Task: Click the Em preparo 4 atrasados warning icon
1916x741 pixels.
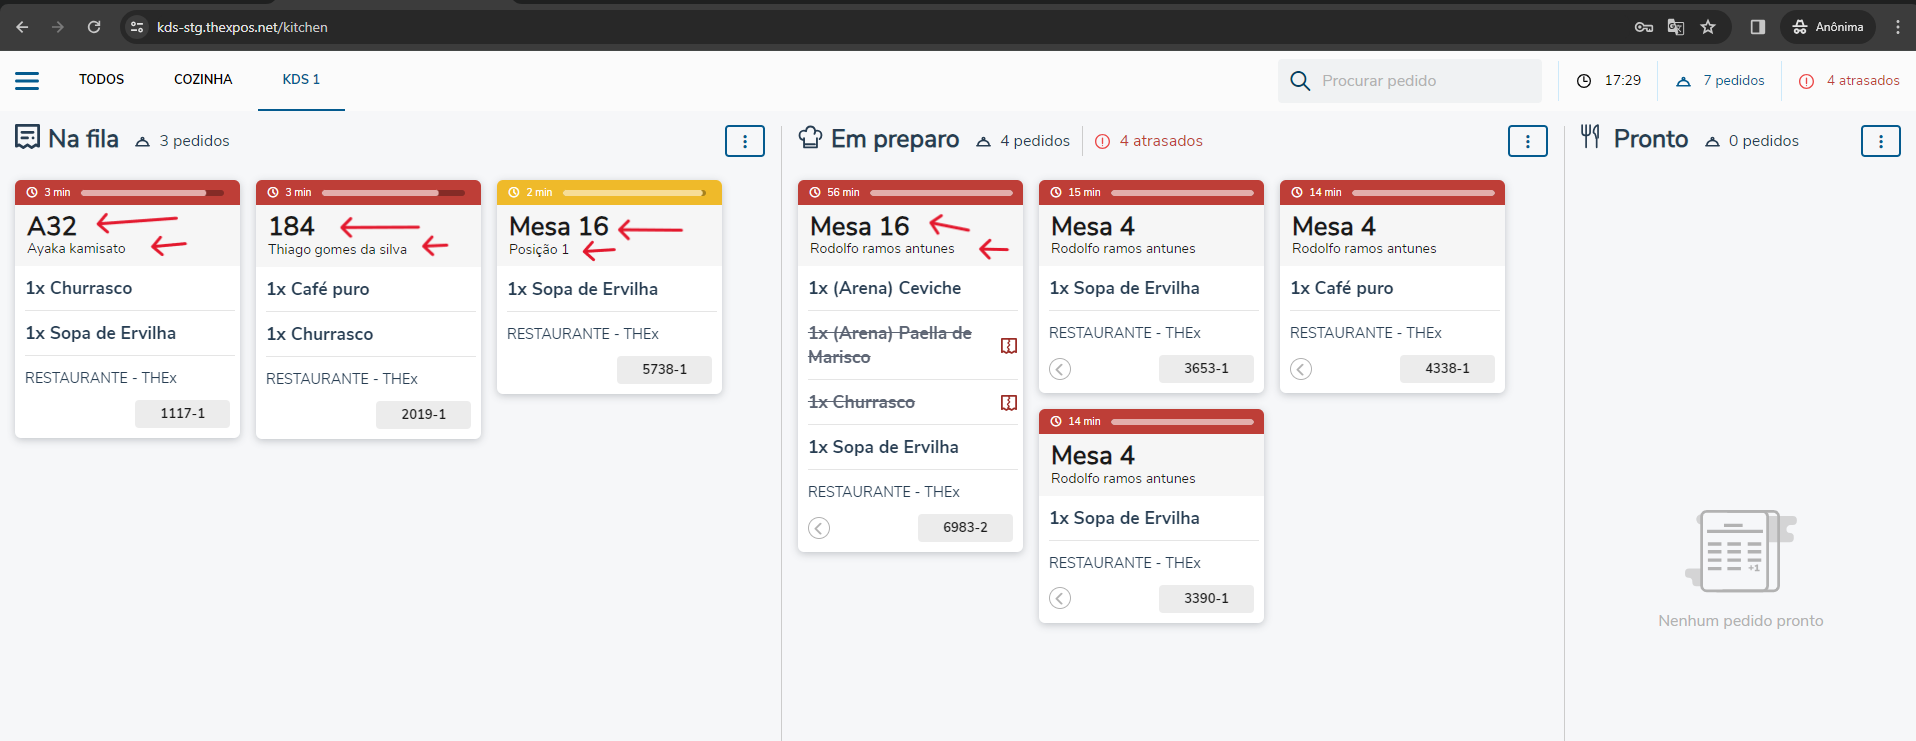Action: point(1102,142)
